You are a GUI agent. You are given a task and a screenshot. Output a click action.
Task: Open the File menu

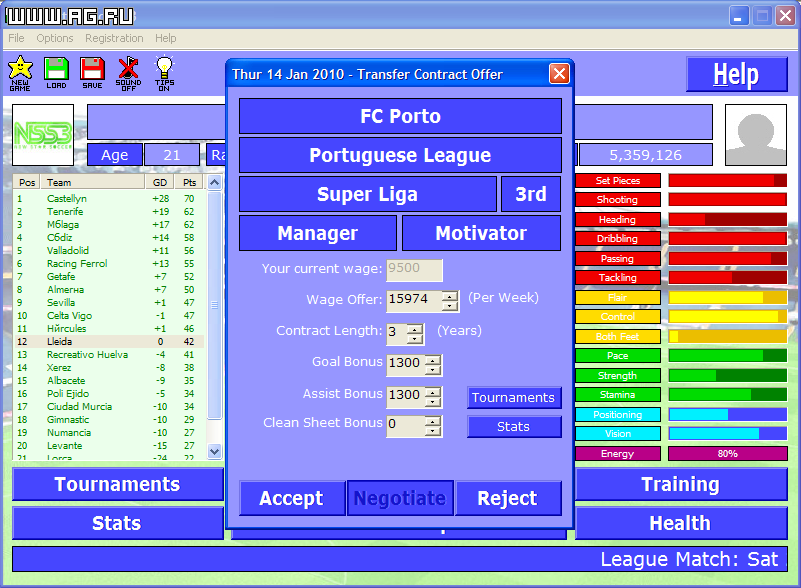tap(16, 38)
